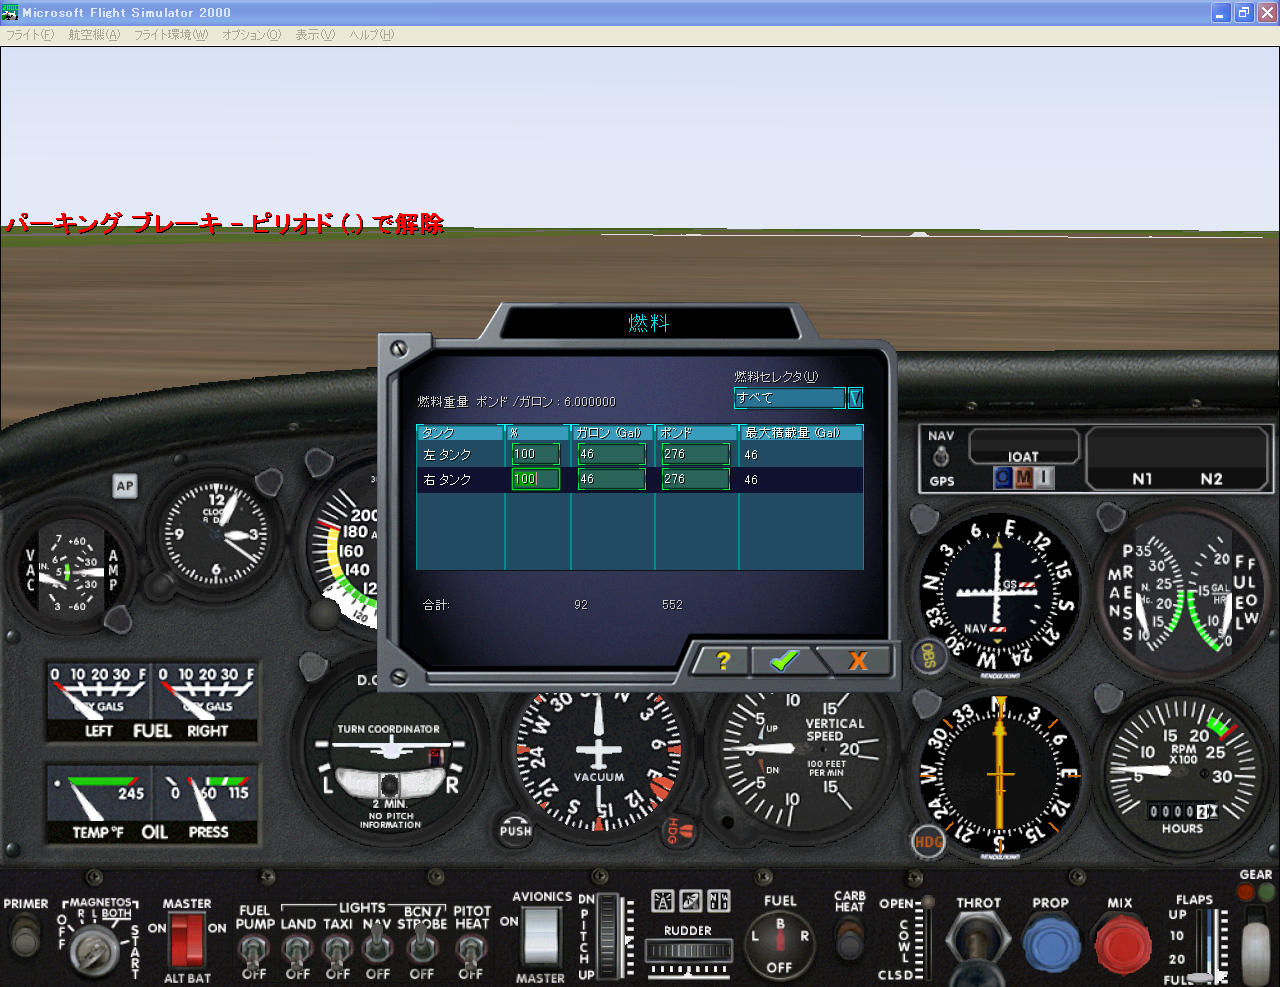
Task: Click the RPM tachometer gauge
Action: coord(1183,772)
